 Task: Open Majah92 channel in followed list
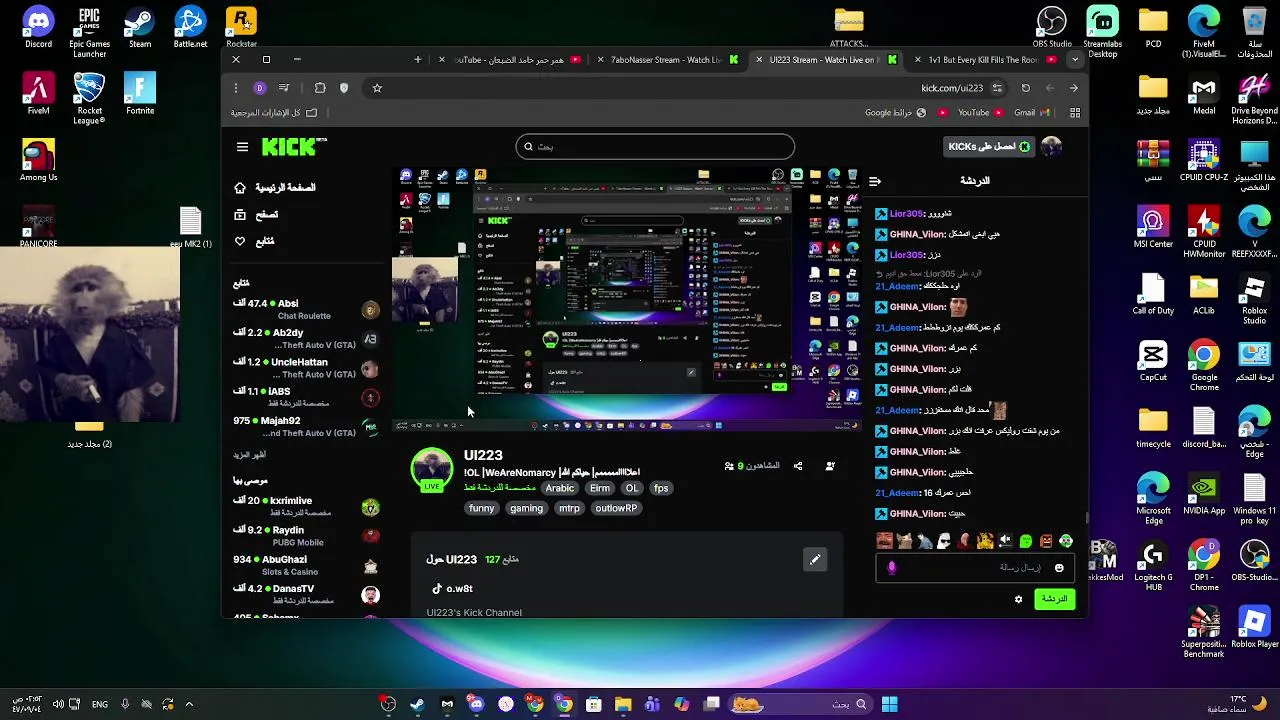tap(306, 426)
